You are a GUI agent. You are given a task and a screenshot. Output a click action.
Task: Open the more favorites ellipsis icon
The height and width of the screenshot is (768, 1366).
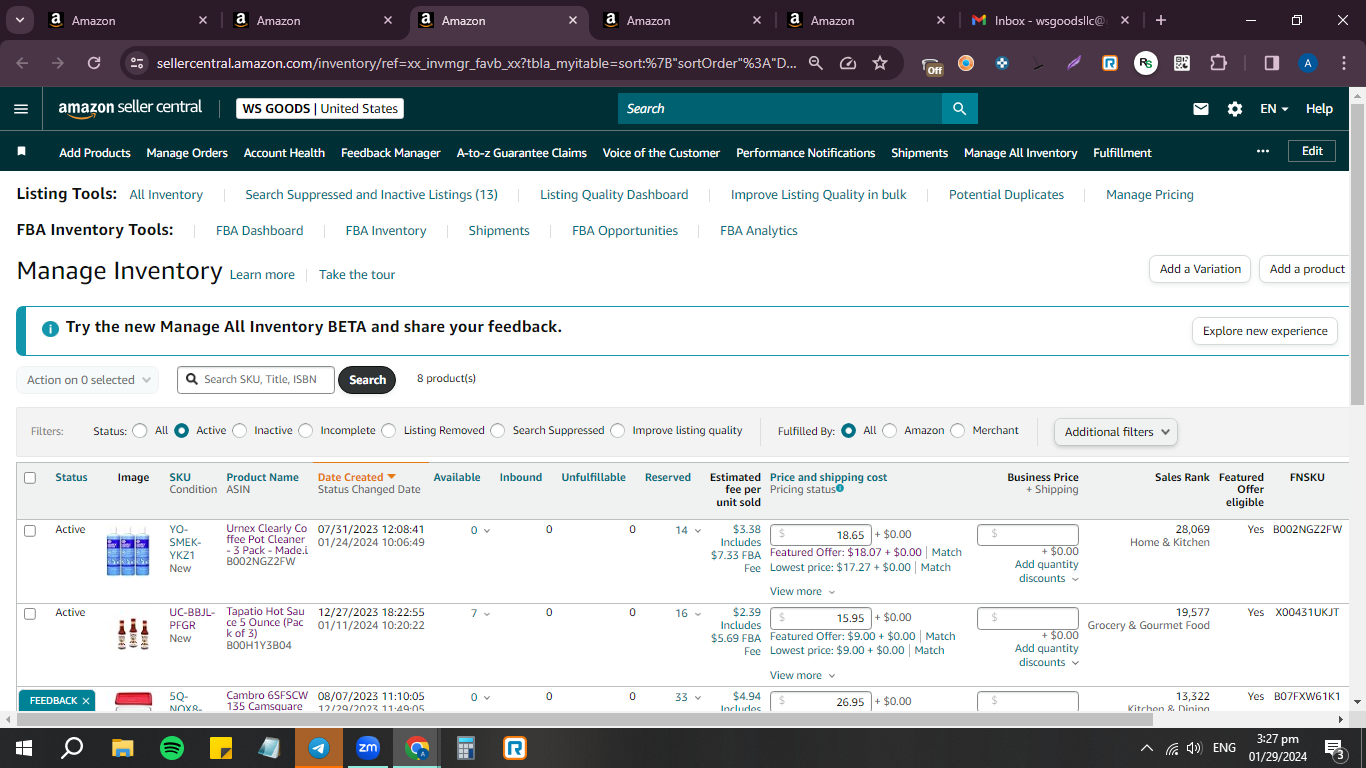(1263, 152)
